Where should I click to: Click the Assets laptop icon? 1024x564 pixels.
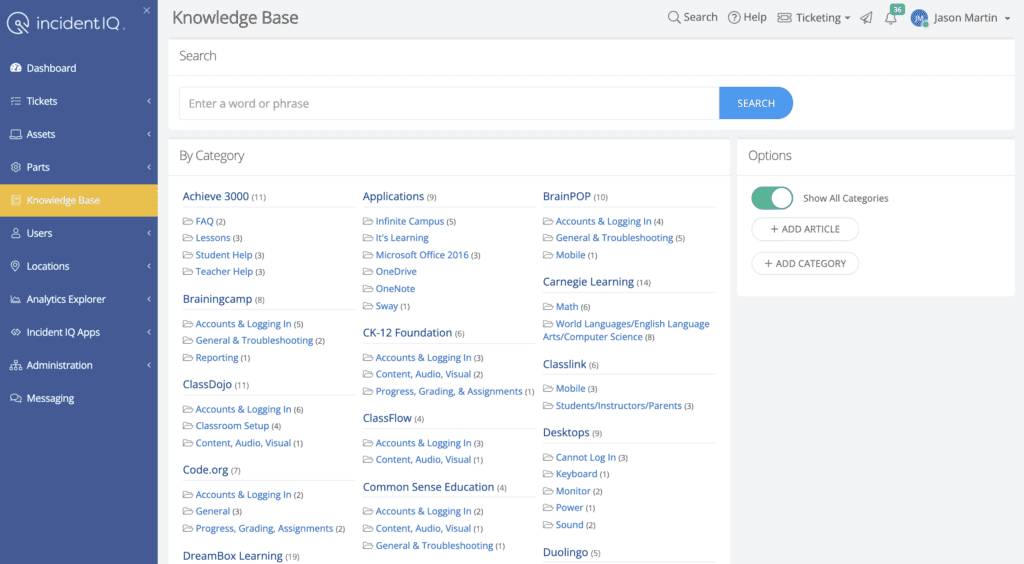point(16,134)
